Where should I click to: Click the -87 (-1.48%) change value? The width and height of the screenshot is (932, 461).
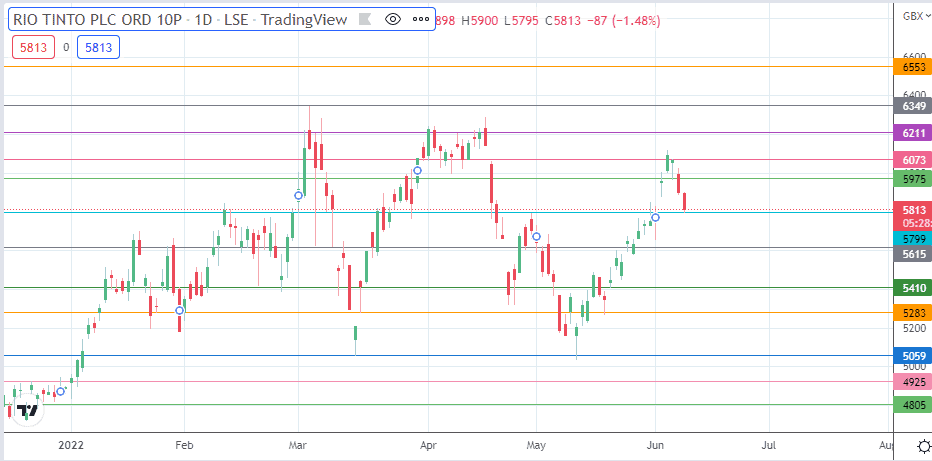623,21
